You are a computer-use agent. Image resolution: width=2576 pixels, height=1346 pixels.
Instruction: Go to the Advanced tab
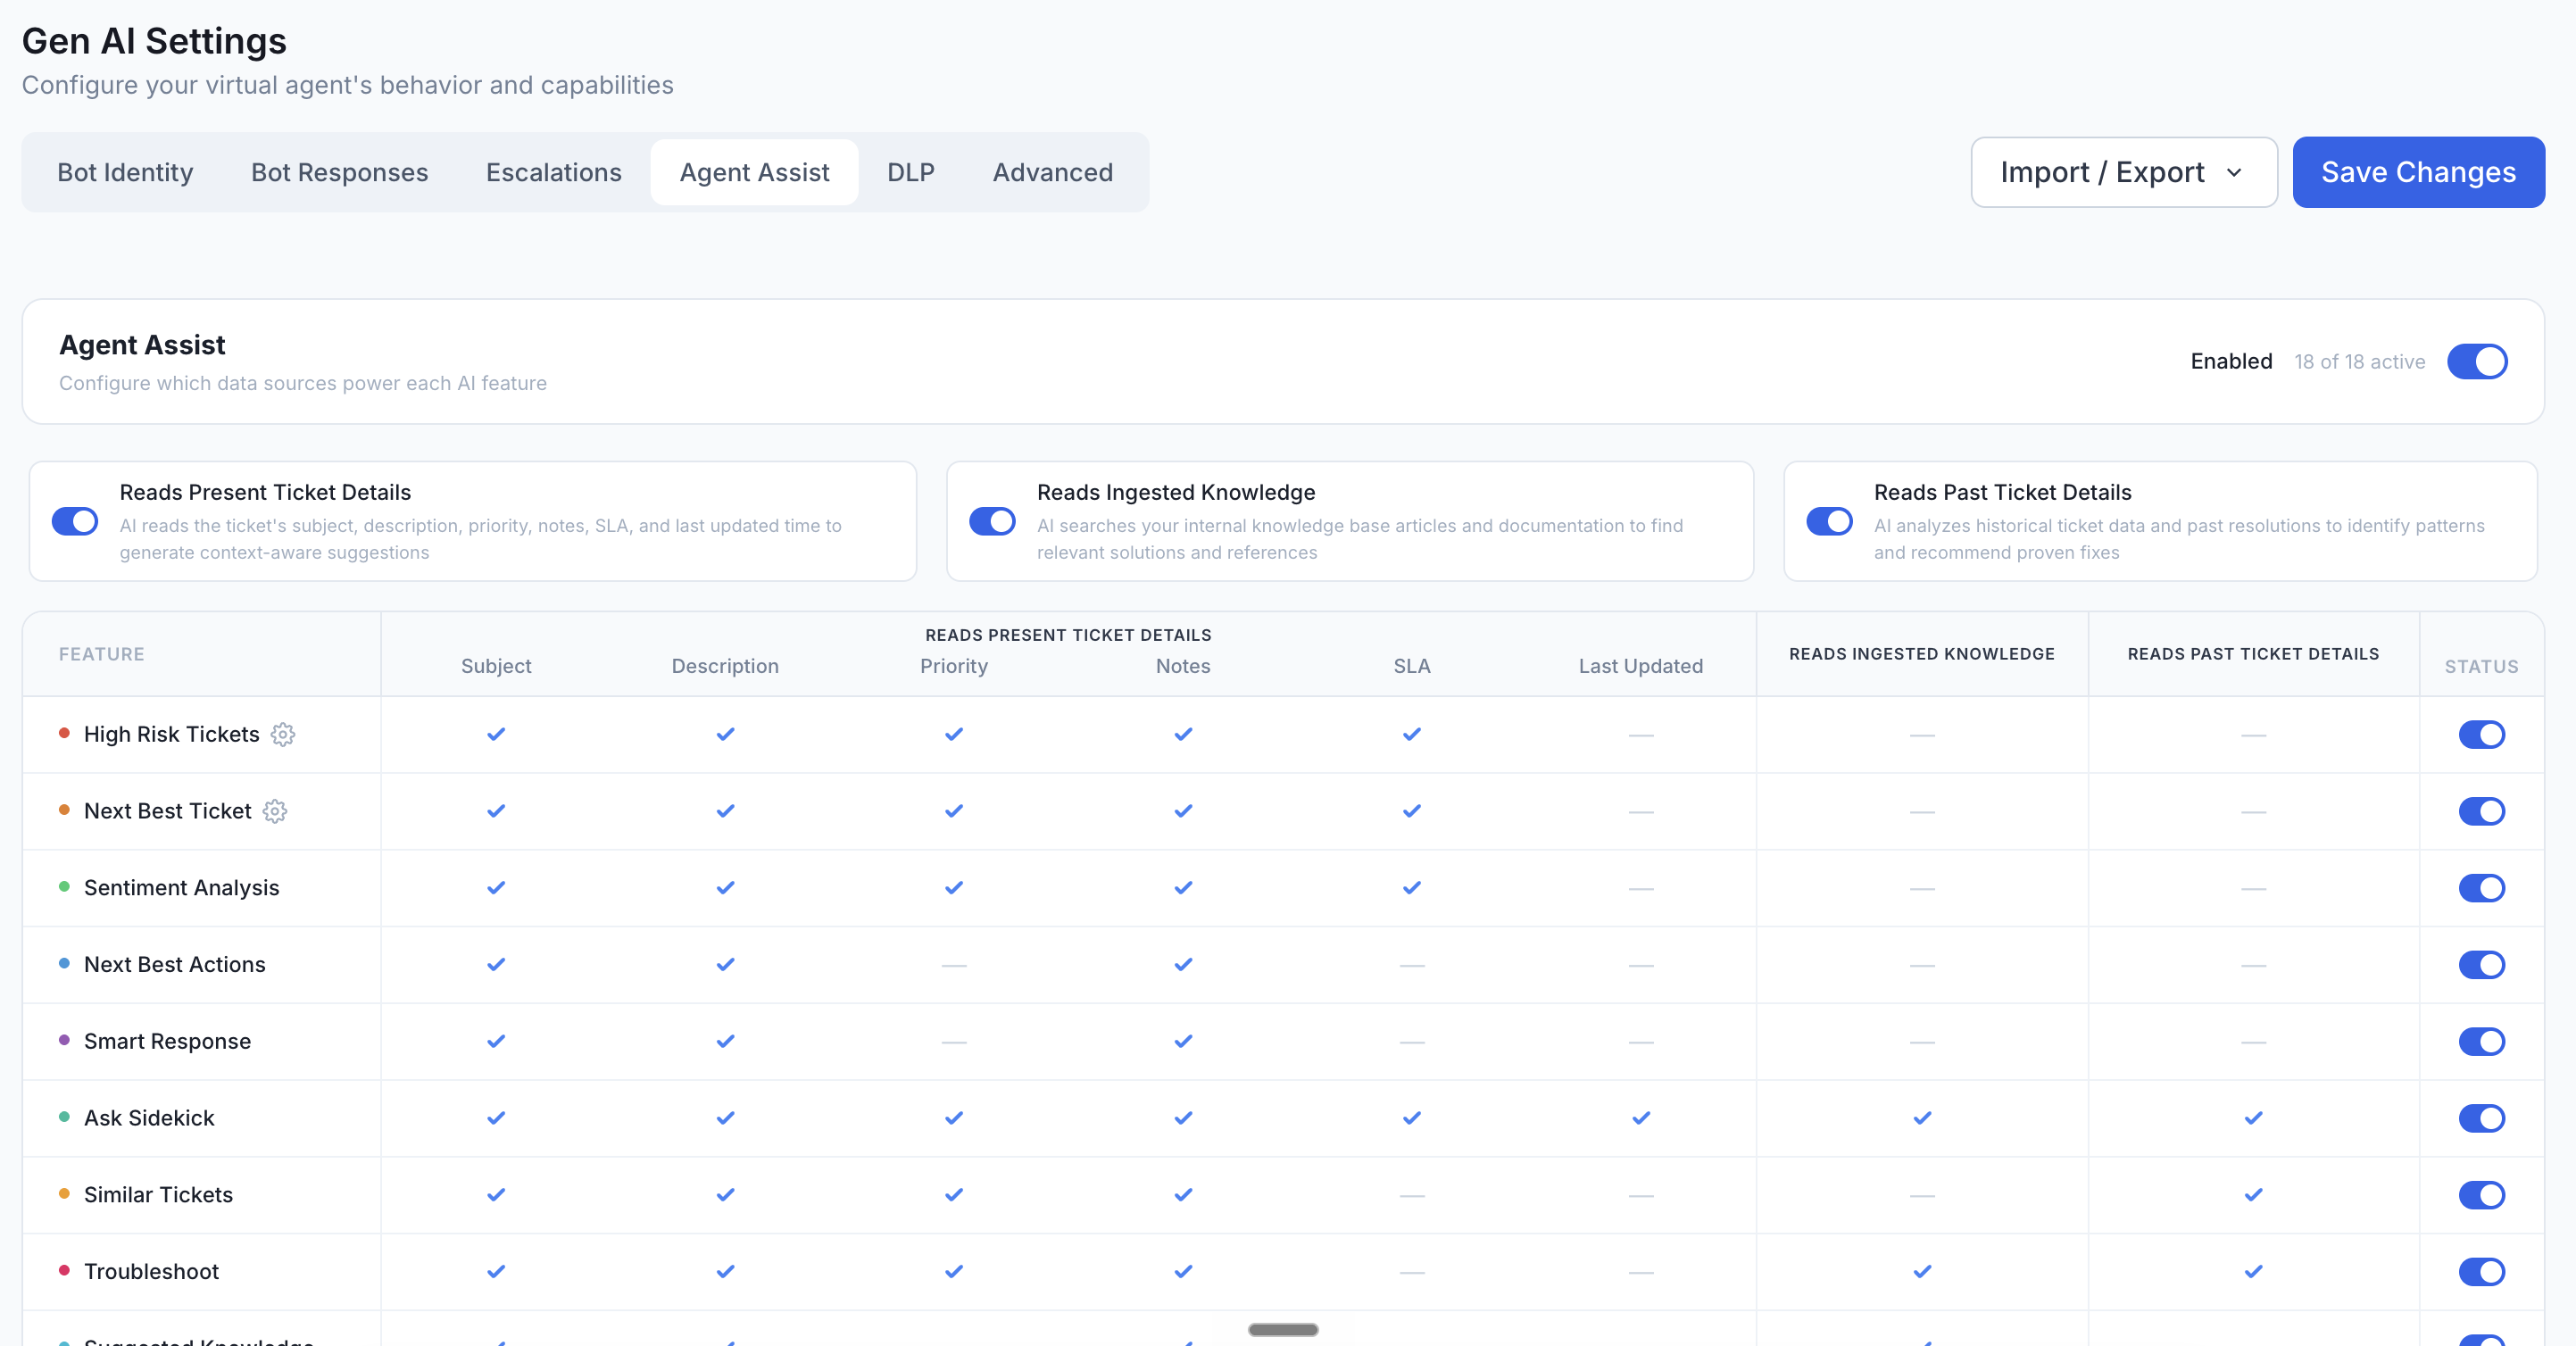[x=1052, y=172]
